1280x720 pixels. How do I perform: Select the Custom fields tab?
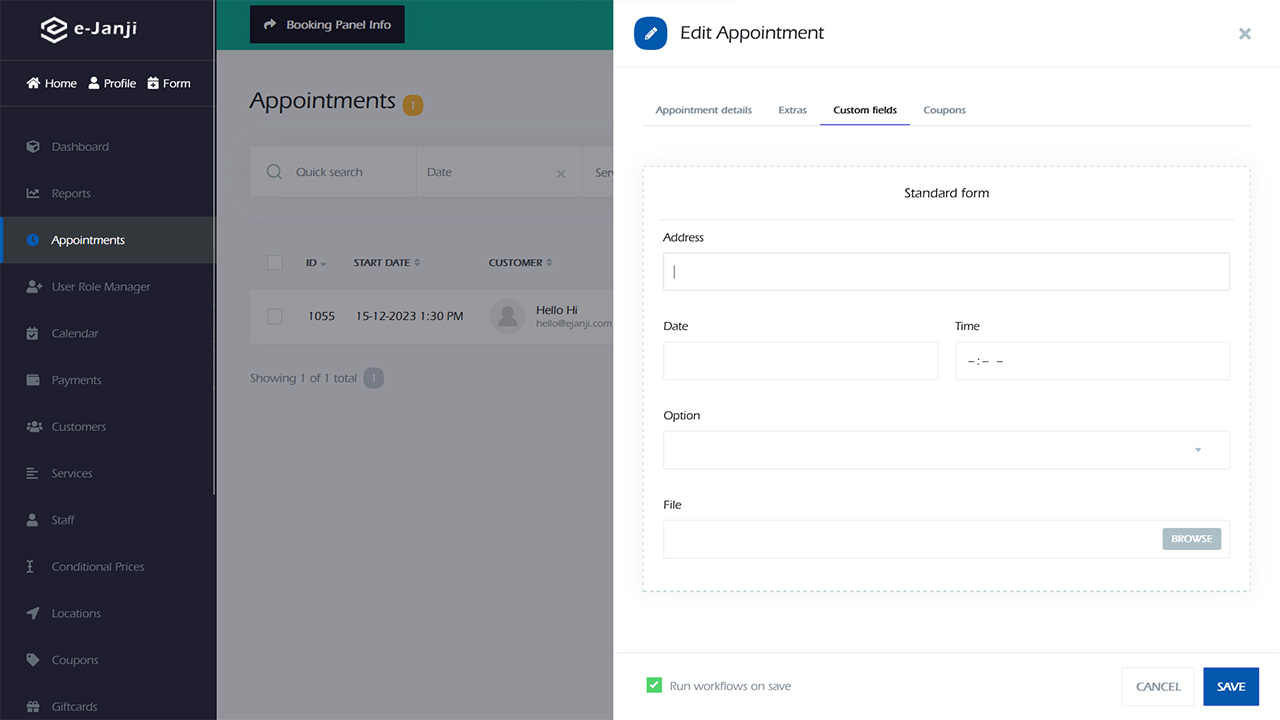865,110
